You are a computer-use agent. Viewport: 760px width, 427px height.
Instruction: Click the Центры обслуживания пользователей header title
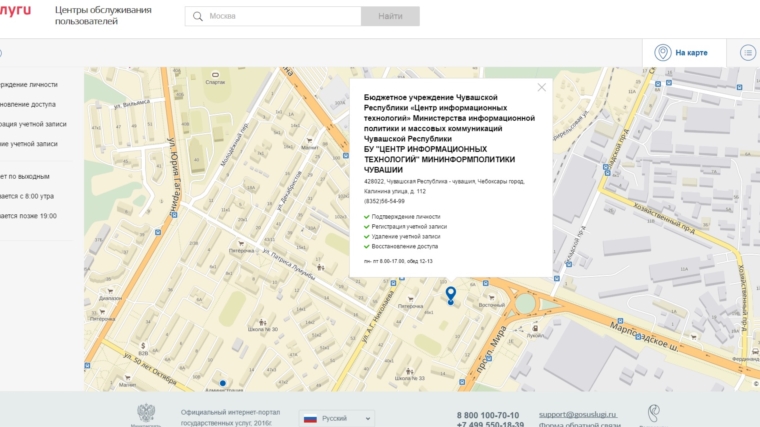[103, 16]
